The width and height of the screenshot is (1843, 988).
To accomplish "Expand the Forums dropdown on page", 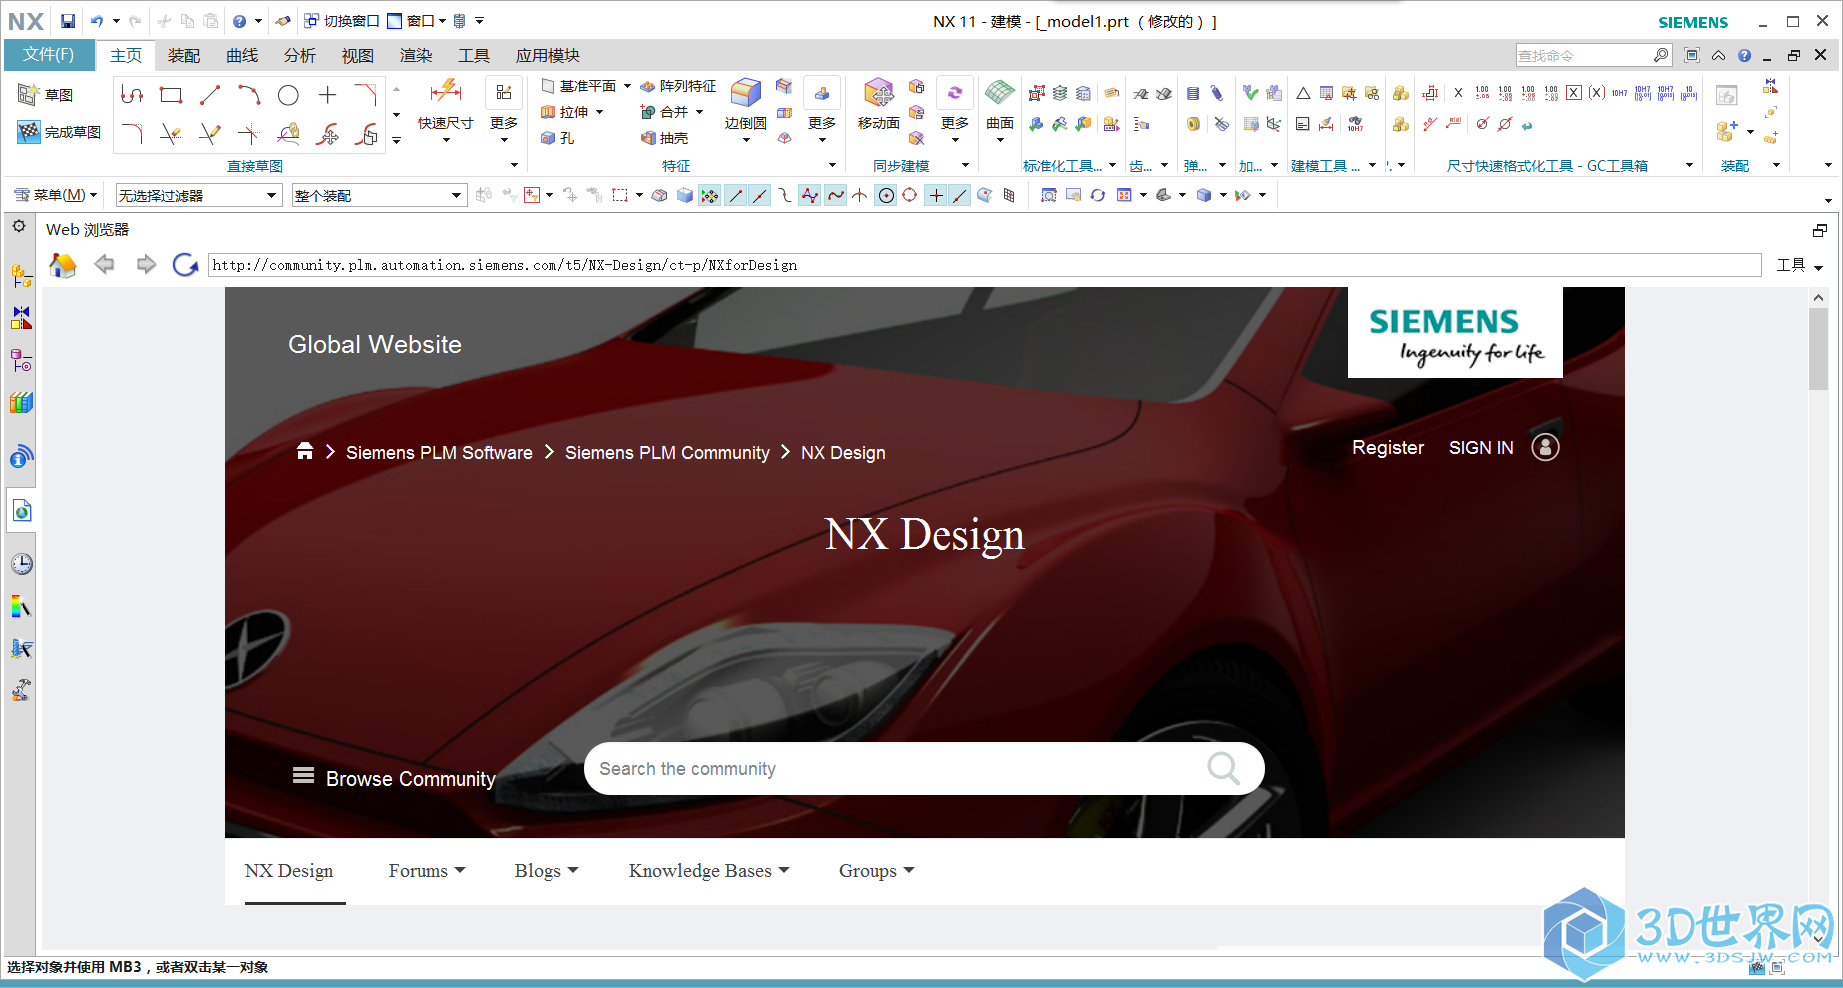I will click(427, 871).
